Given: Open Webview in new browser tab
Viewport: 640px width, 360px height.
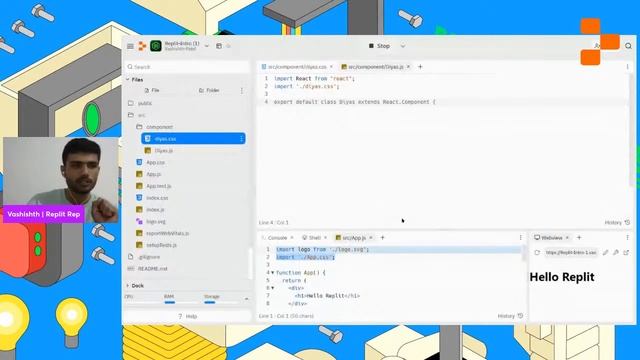Looking at the screenshot, I should (x=626, y=253).
